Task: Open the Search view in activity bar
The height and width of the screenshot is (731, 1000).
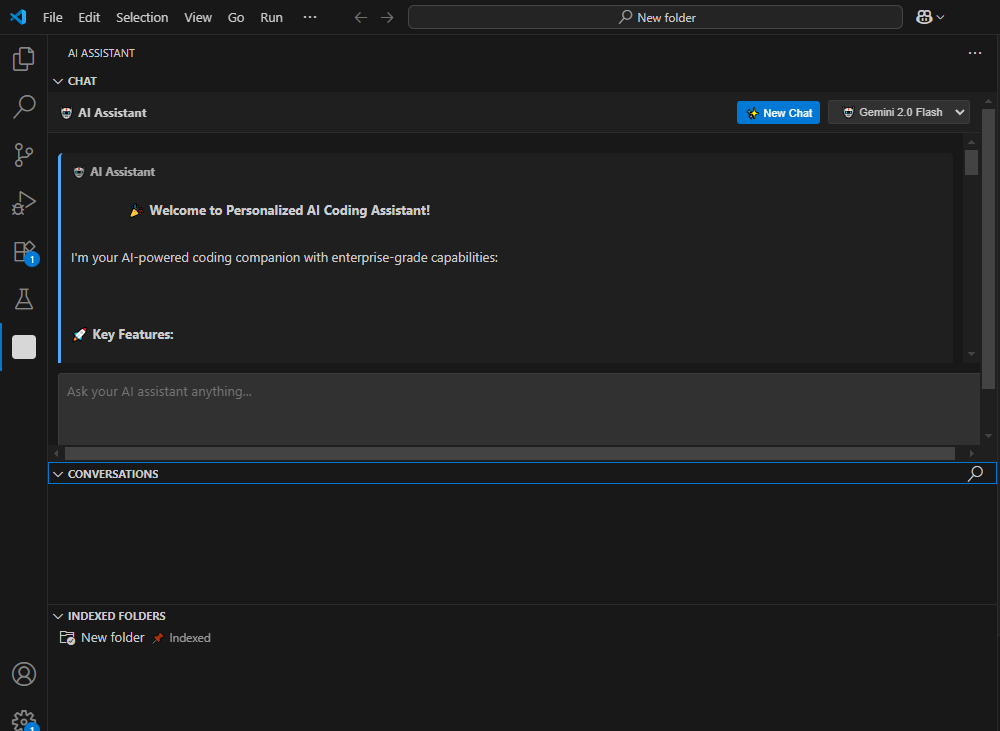Action: point(24,107)
